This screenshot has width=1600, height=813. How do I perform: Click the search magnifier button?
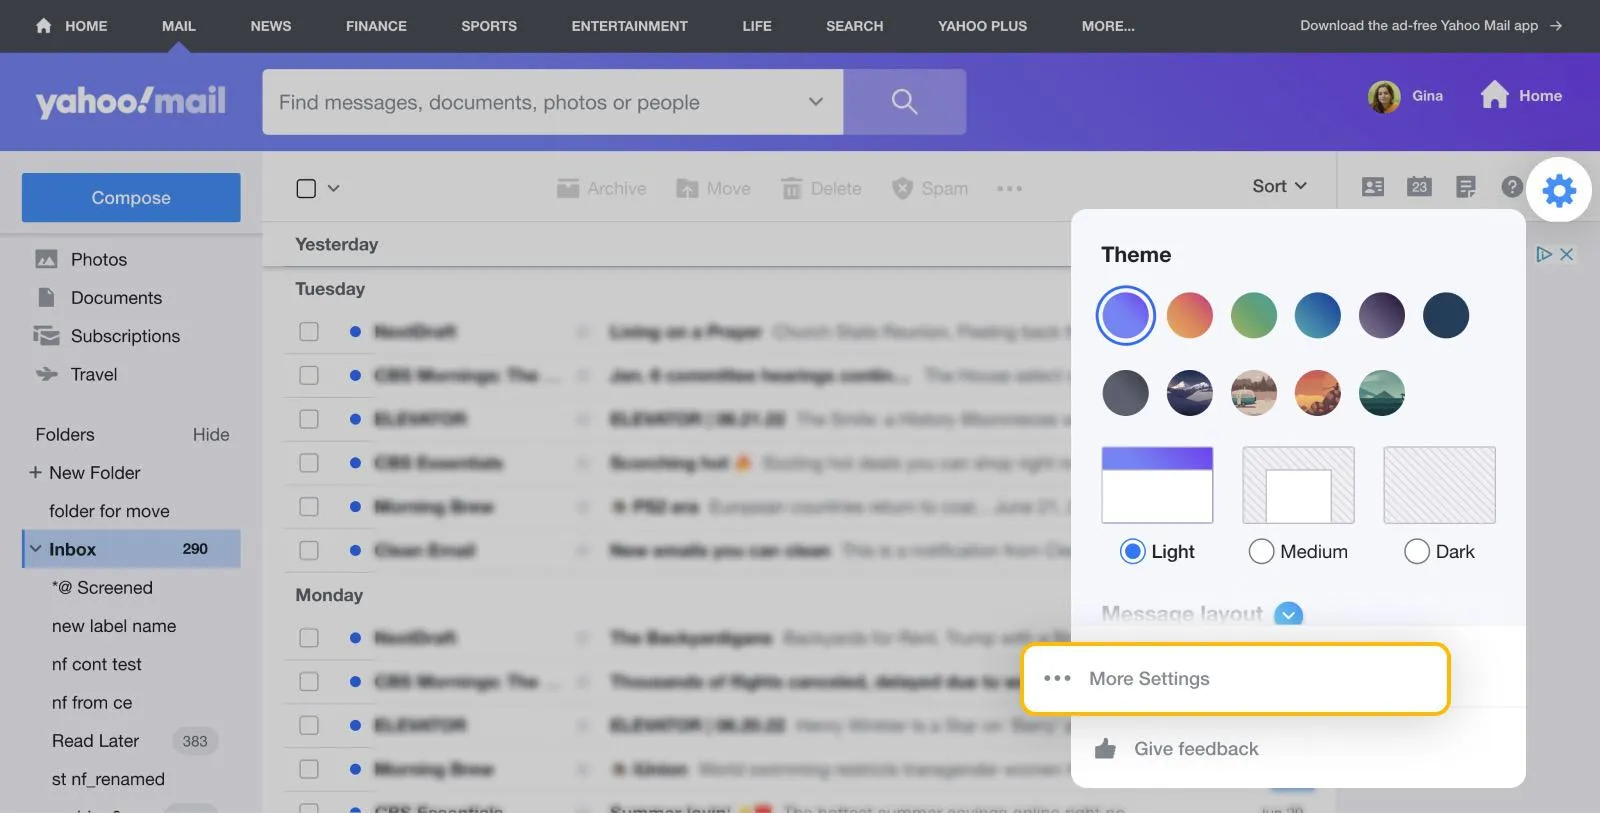[x=904, y=101]
